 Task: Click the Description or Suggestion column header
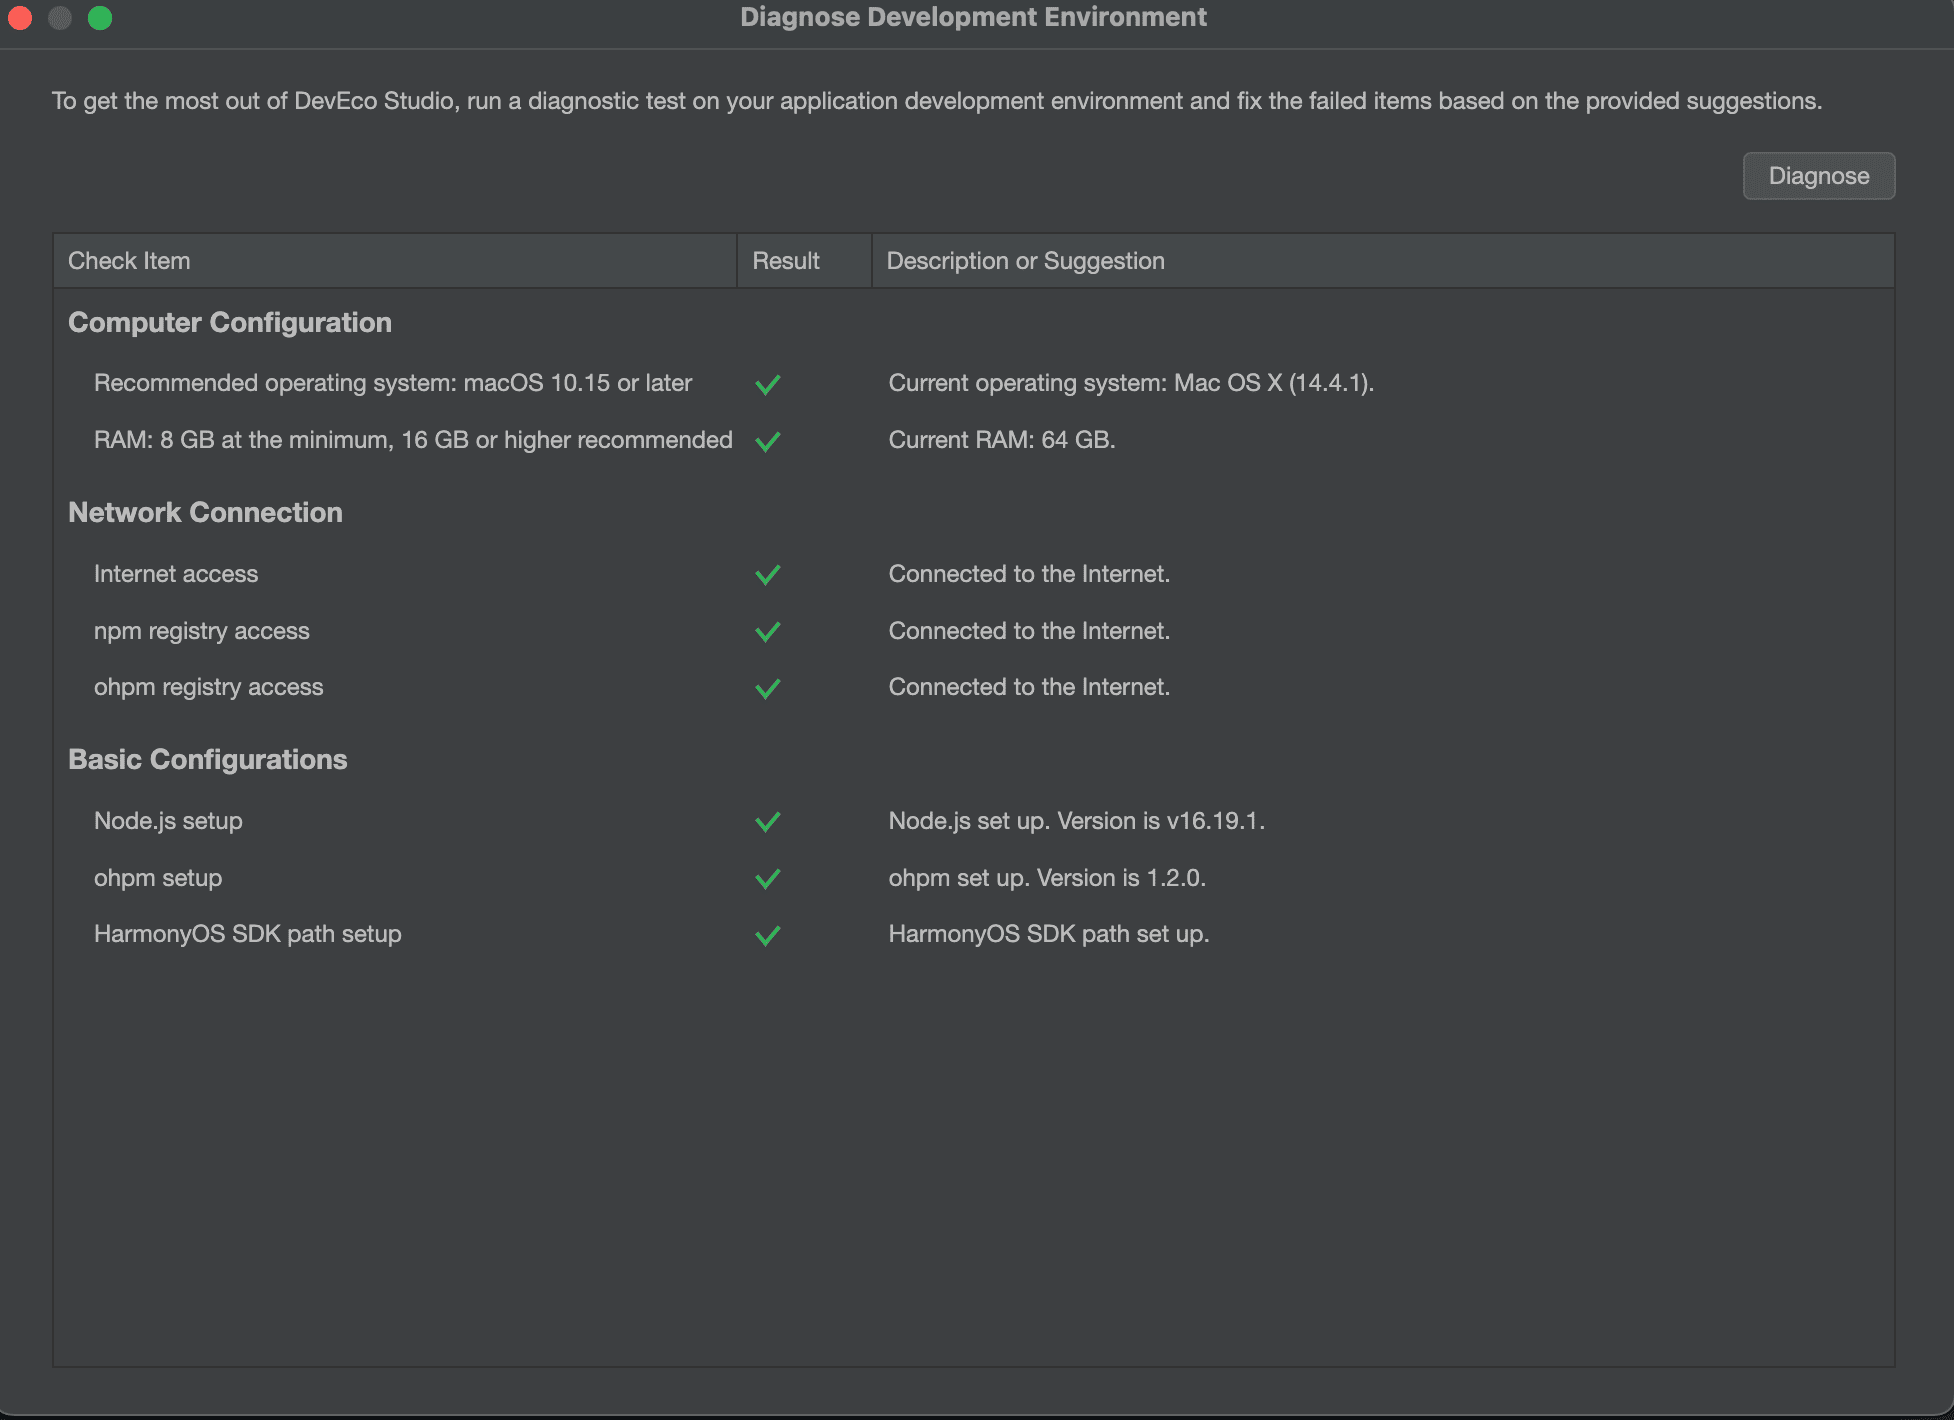pos(1383,261)
